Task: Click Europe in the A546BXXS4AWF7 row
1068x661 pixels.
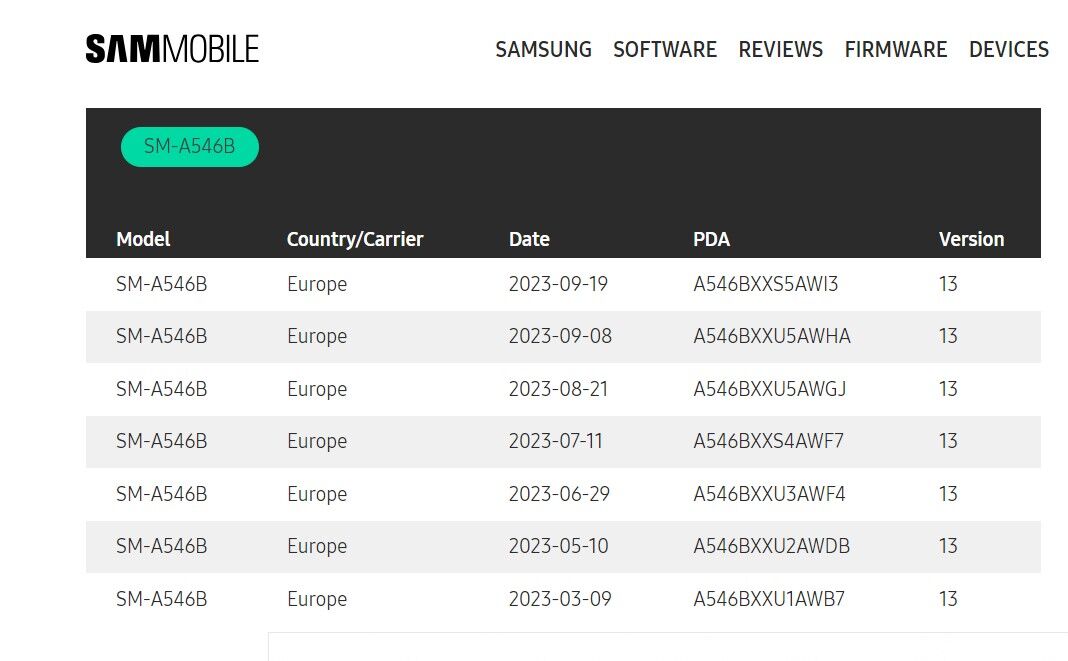Action: [317, 442]
